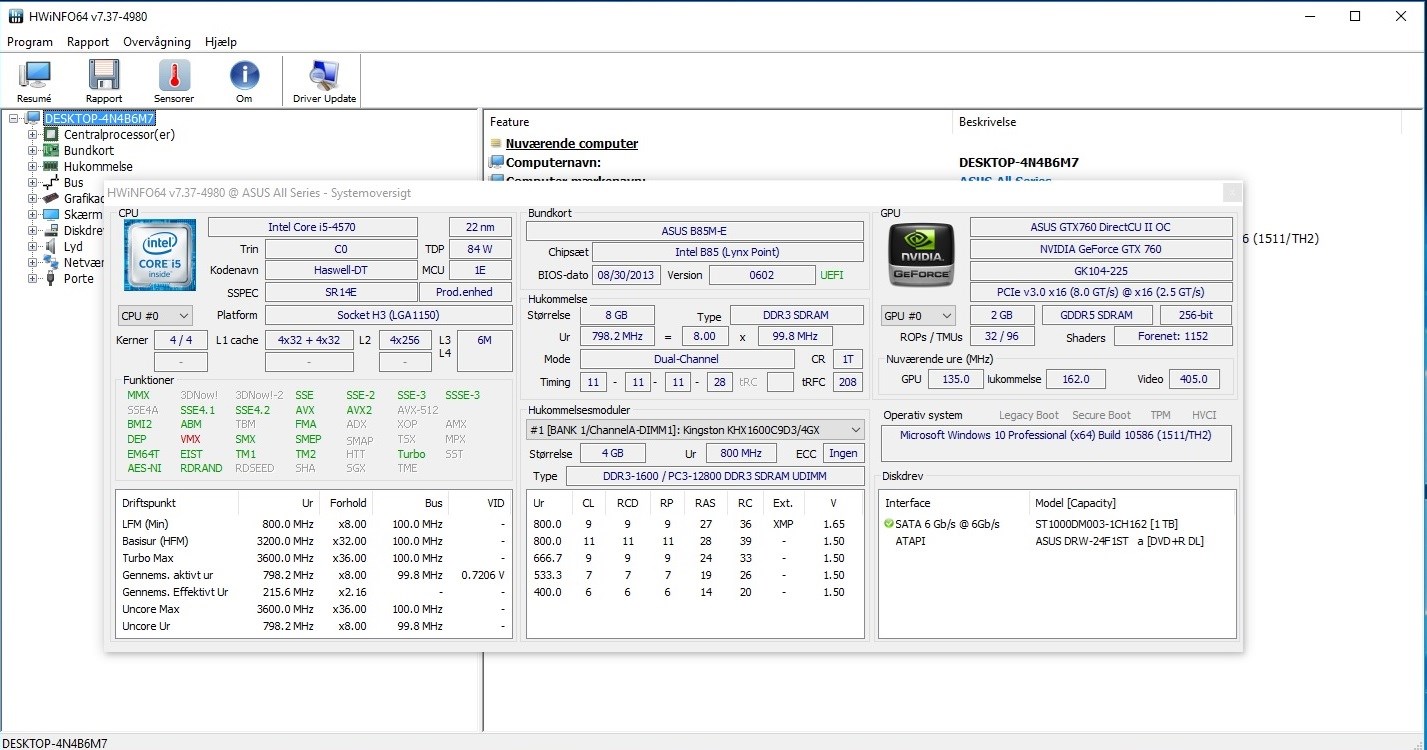Select Bundkort in the tree
1427x750 pixels.
(89, 151)
